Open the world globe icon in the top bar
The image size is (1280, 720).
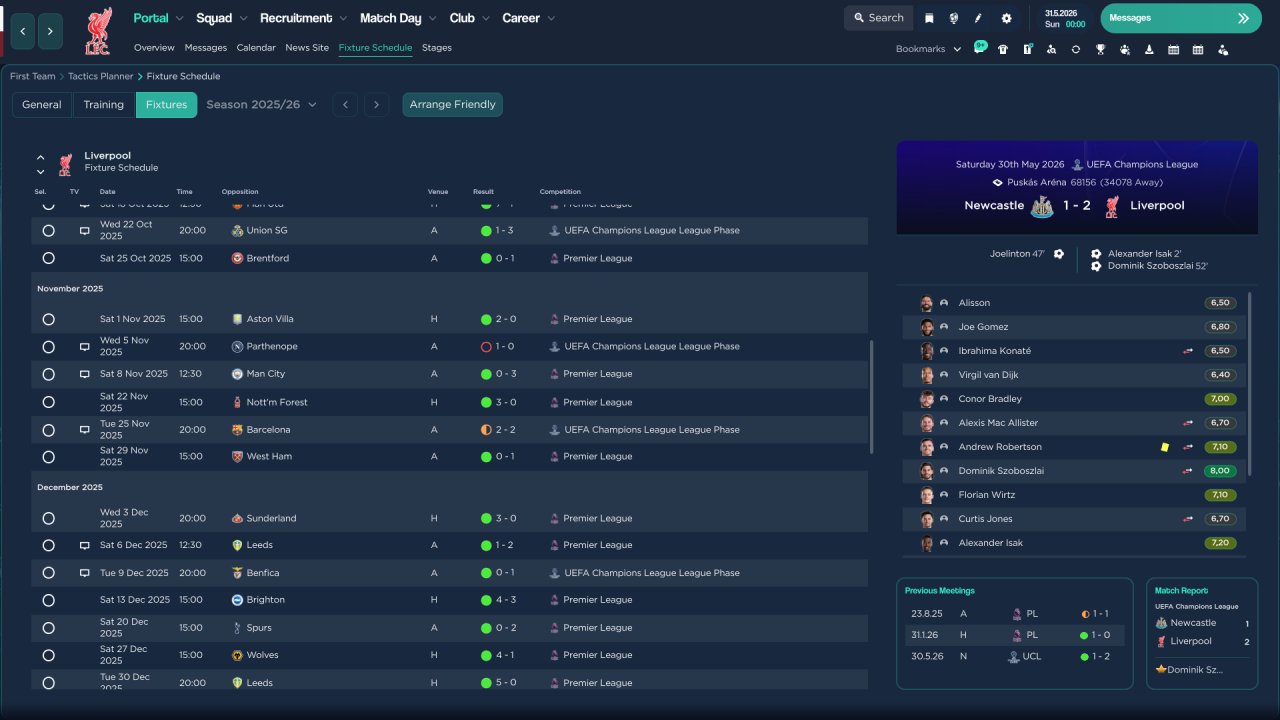pyautogui.click(x=954, y=18)
